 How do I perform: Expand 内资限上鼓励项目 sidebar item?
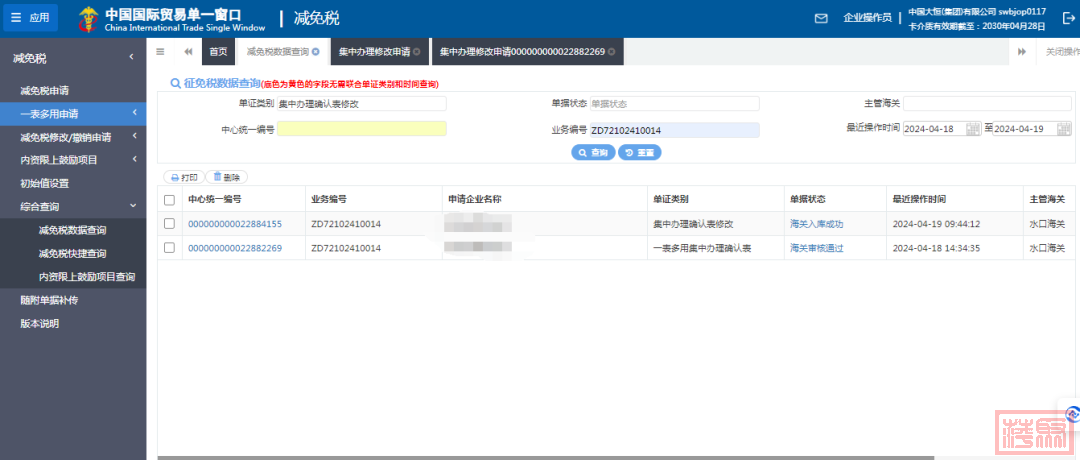pos(73,160)
